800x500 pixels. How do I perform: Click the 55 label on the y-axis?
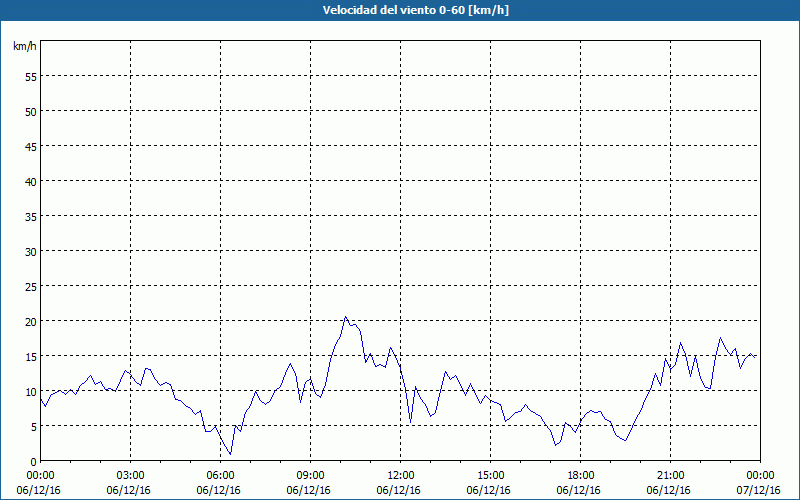[x=31, y=77]
